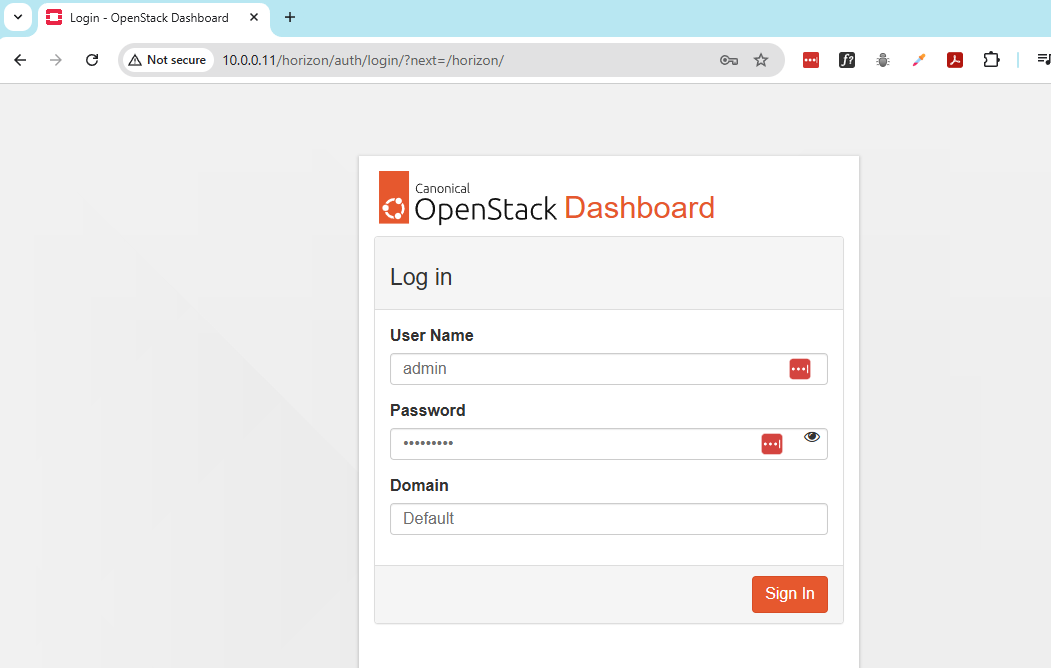Screen dimensions: 1051x668
Task: Reload the page
Action: pyautogui.click(x=92, y=60)
